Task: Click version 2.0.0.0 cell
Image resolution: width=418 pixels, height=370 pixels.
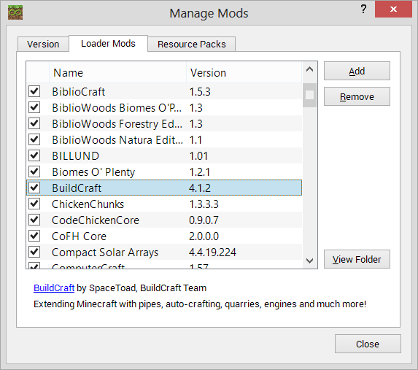Action: pyautogui.click(x=204, y=236)
